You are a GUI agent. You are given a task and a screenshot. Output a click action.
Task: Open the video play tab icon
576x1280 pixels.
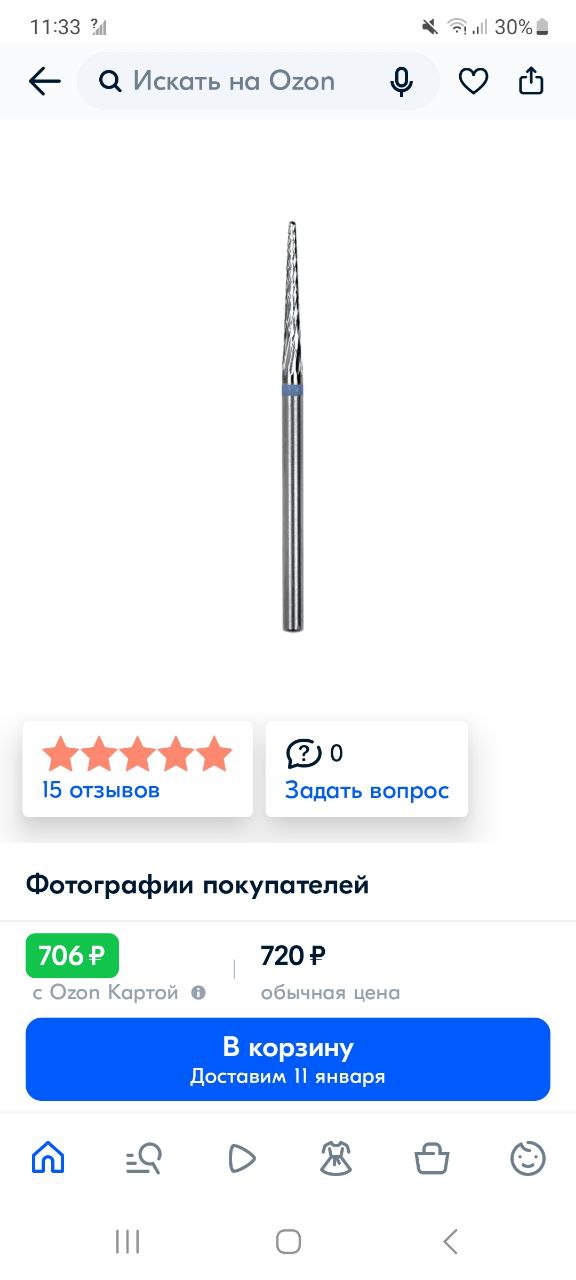point(241,1158)
